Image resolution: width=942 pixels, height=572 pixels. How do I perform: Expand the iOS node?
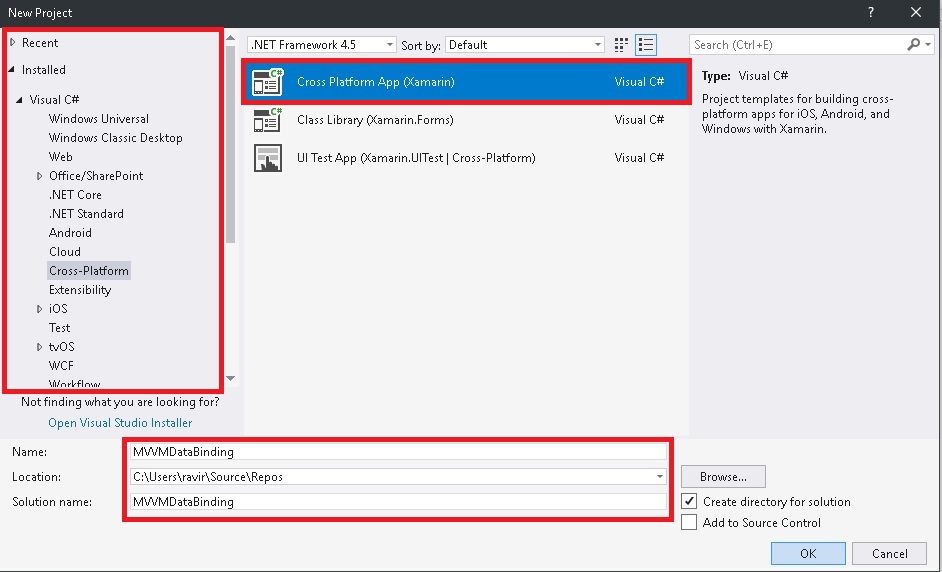point(40,309)
